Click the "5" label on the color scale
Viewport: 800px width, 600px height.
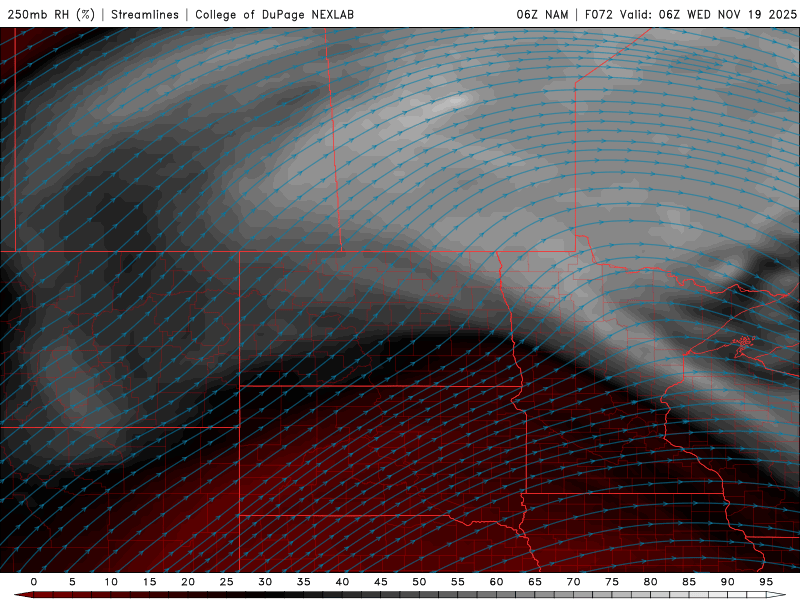pos(72,582)
